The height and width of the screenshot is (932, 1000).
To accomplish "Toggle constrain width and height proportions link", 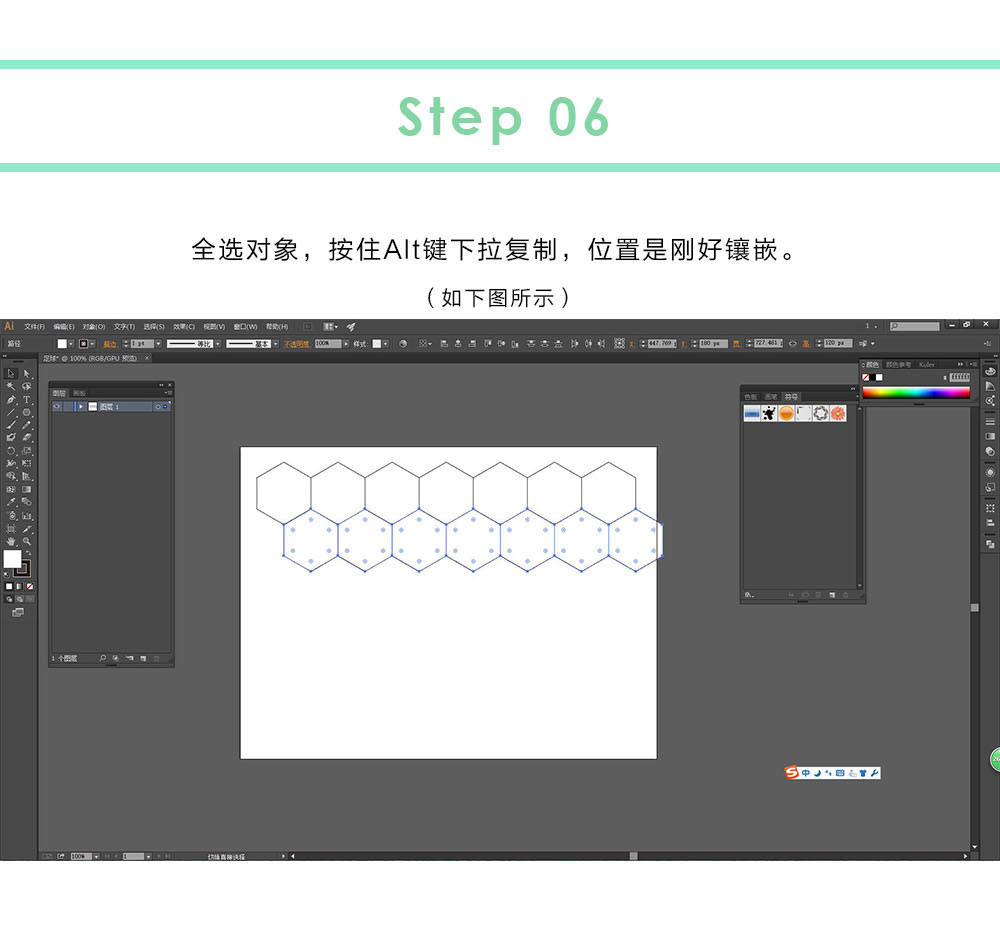I will click(792, 343).
